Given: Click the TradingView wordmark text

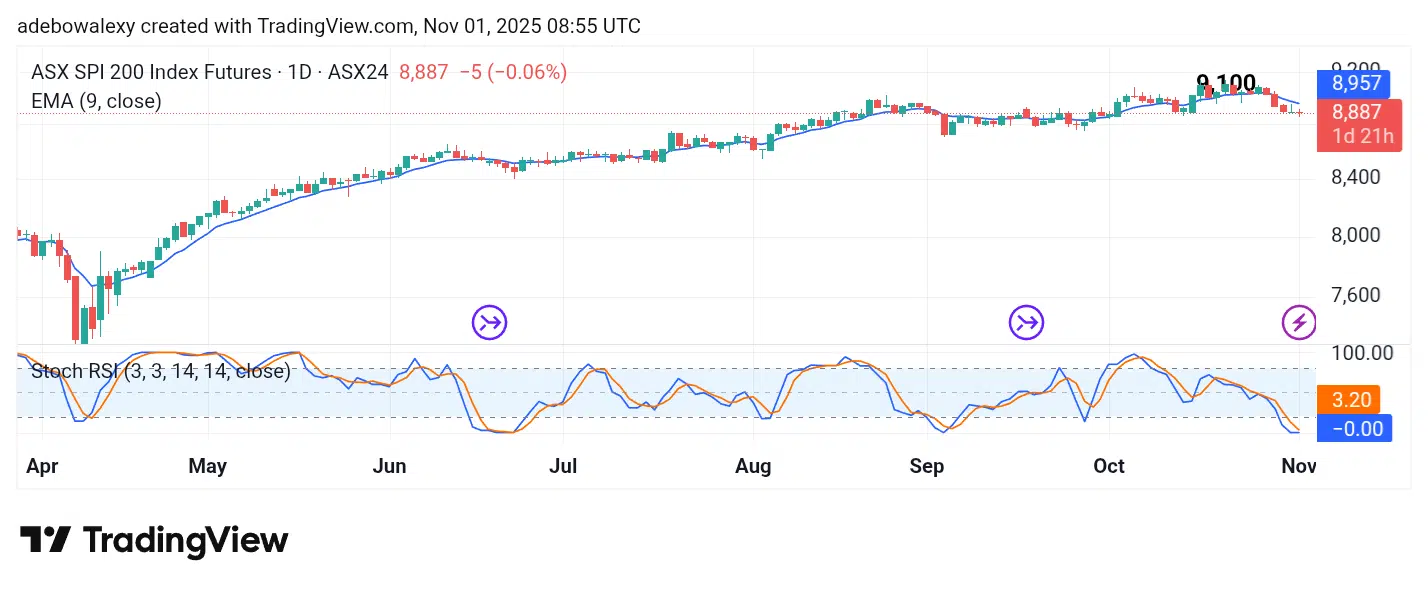Looking at the screenshot, I should [185, 541].
